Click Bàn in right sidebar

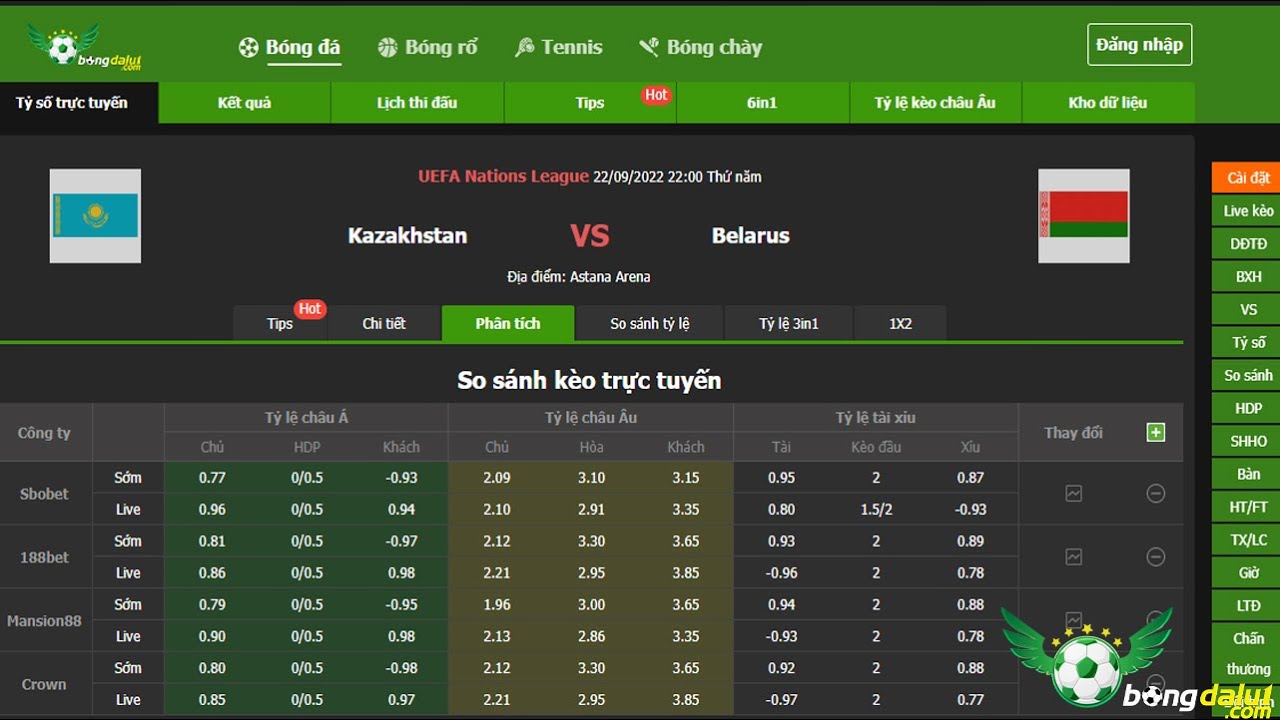tap(1248, 474)
